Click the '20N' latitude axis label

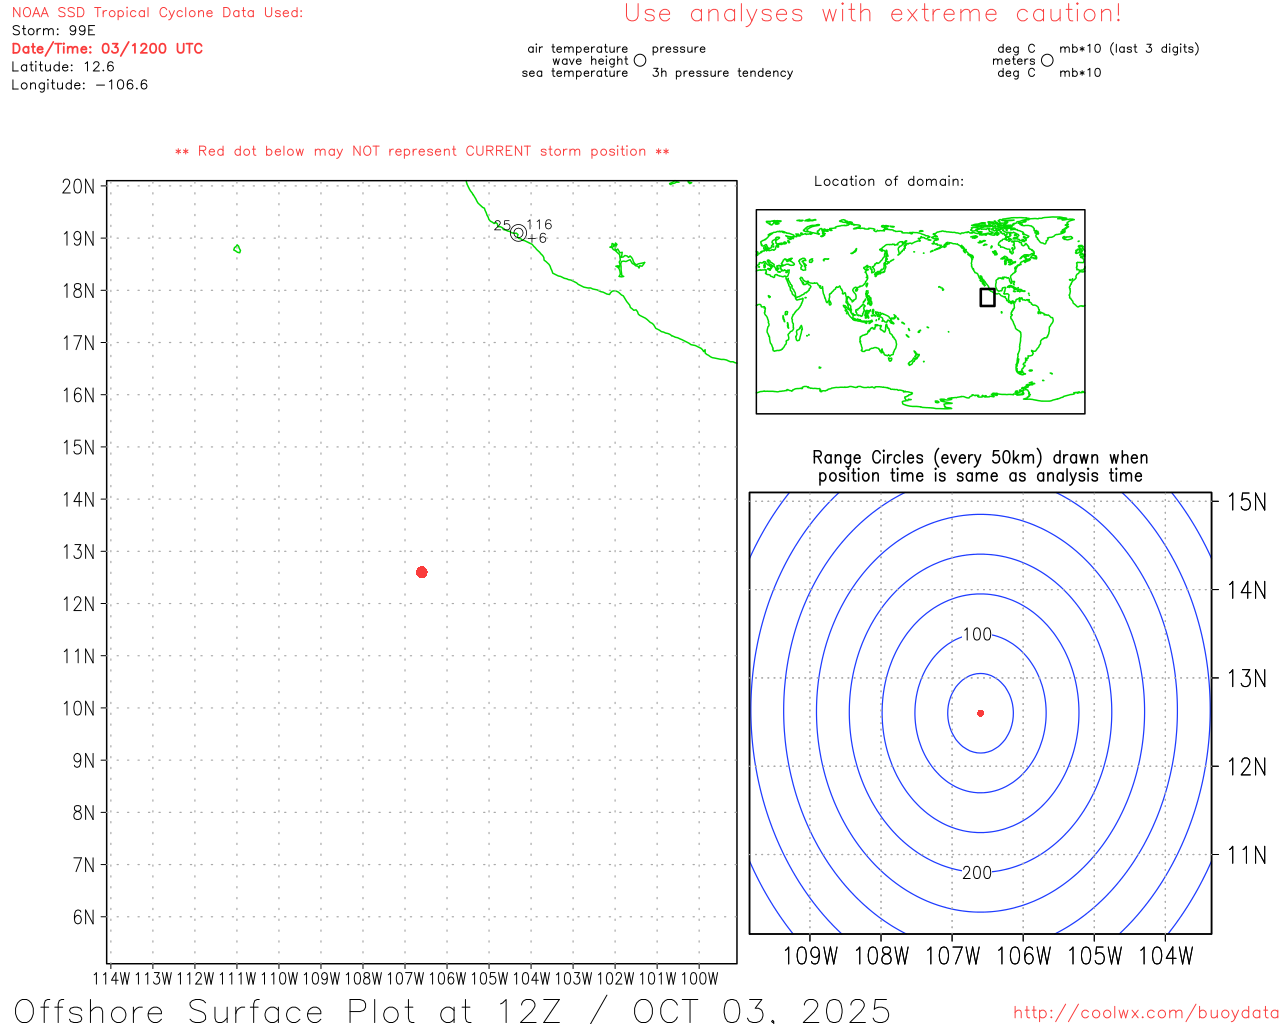pos(79,187)
